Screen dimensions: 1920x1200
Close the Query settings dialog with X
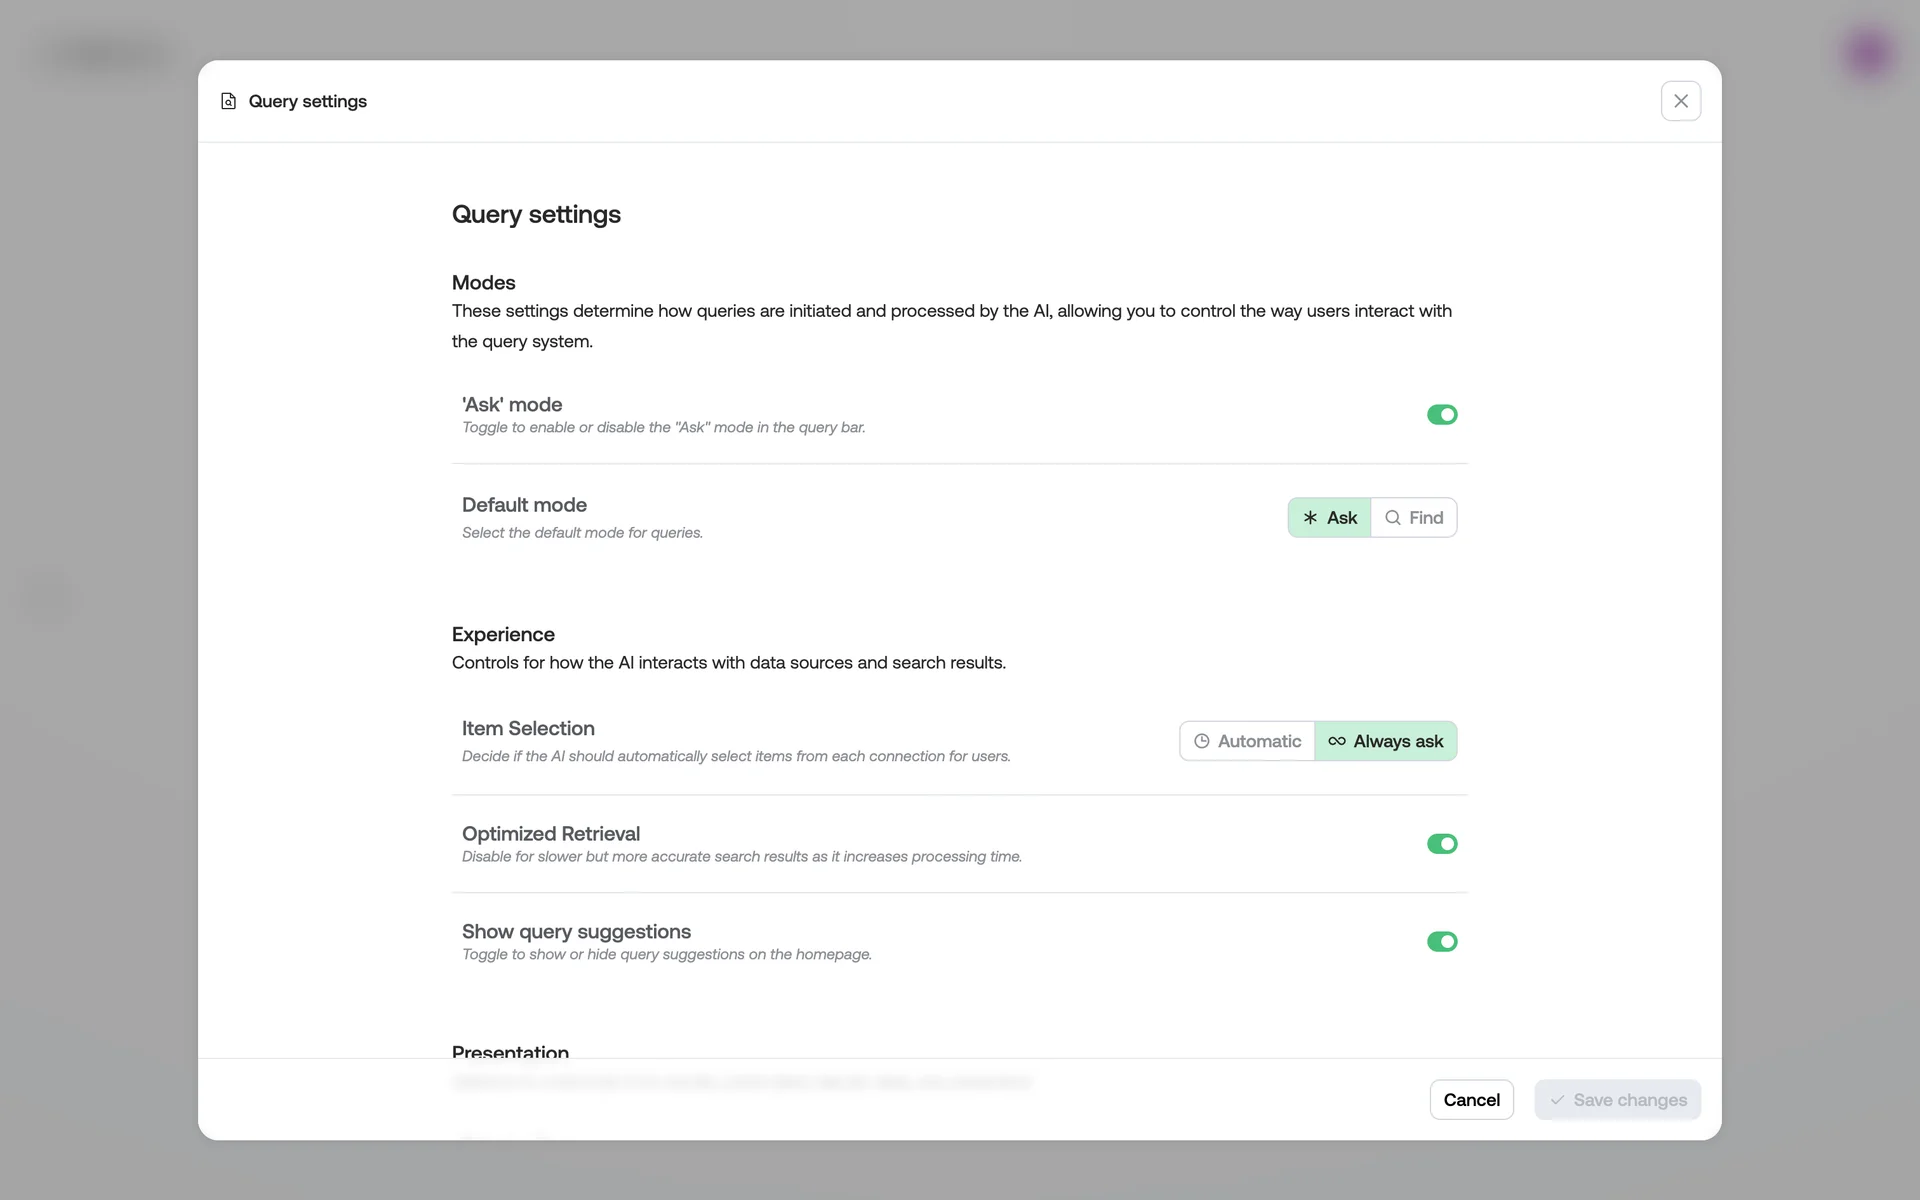tap(1680, 101)
